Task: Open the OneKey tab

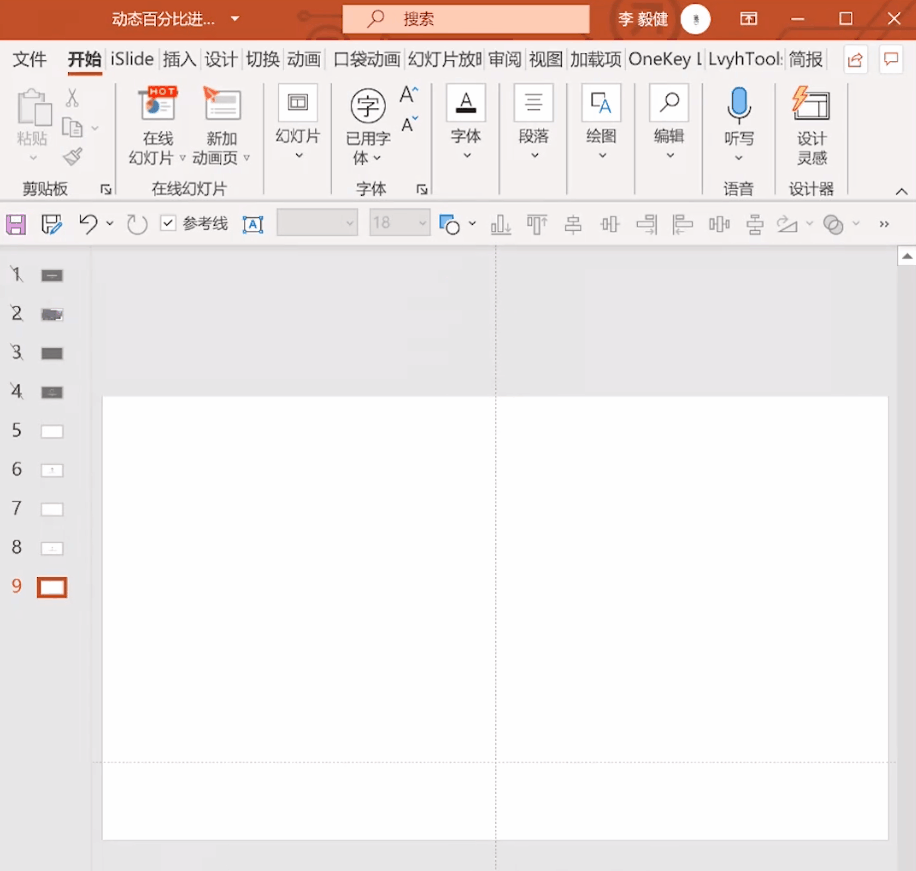Action: 665,59
